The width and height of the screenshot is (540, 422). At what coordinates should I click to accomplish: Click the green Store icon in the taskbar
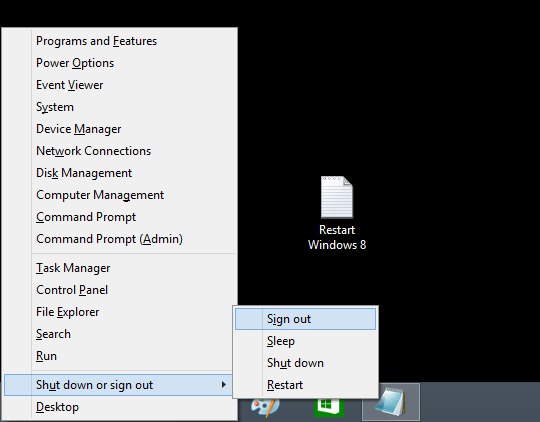(329, 408)
